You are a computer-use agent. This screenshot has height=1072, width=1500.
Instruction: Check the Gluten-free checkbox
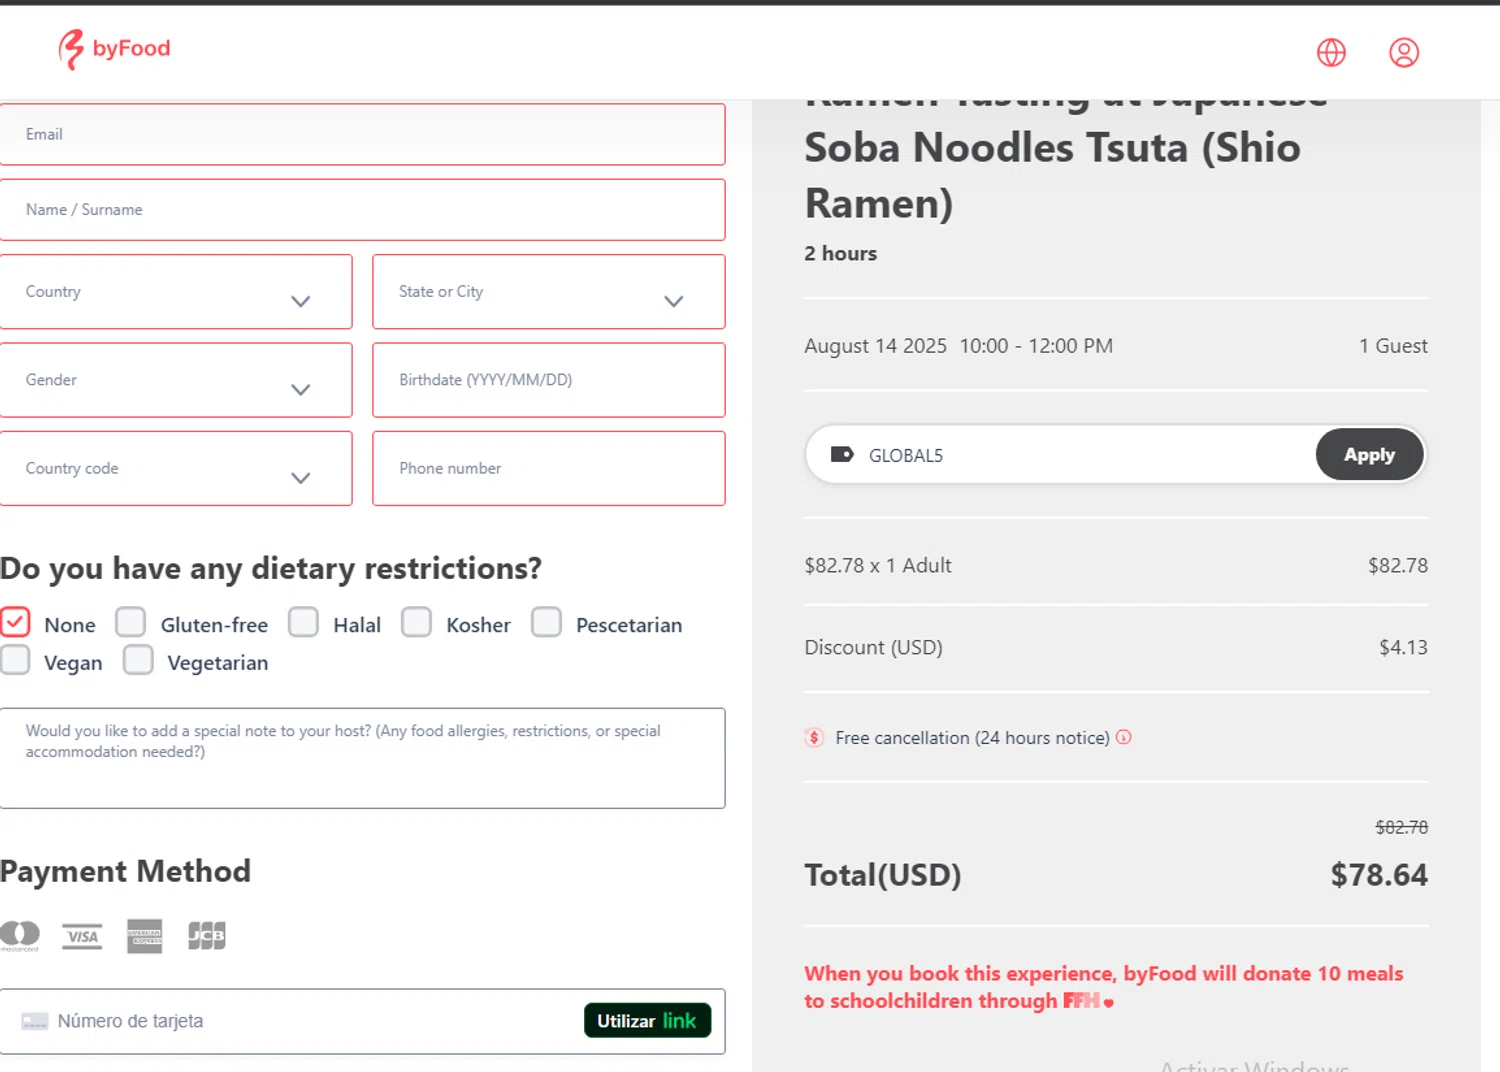(x=130, y=622)
